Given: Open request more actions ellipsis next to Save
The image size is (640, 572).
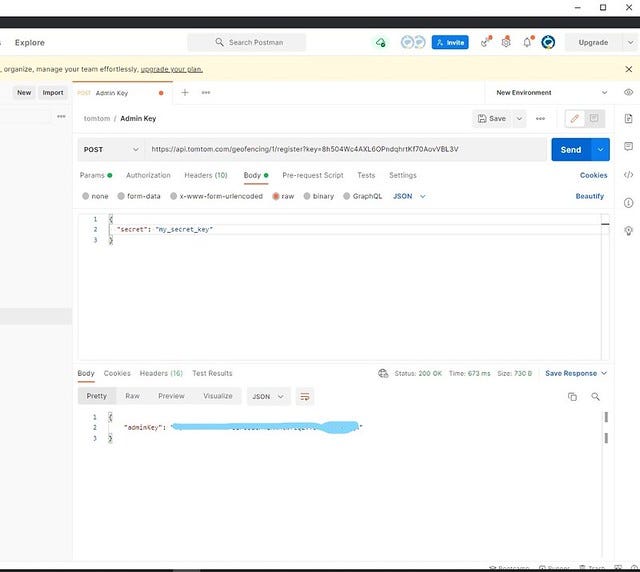Looking at the screenshot, I should pyautogui.click(x=540, y=118).
